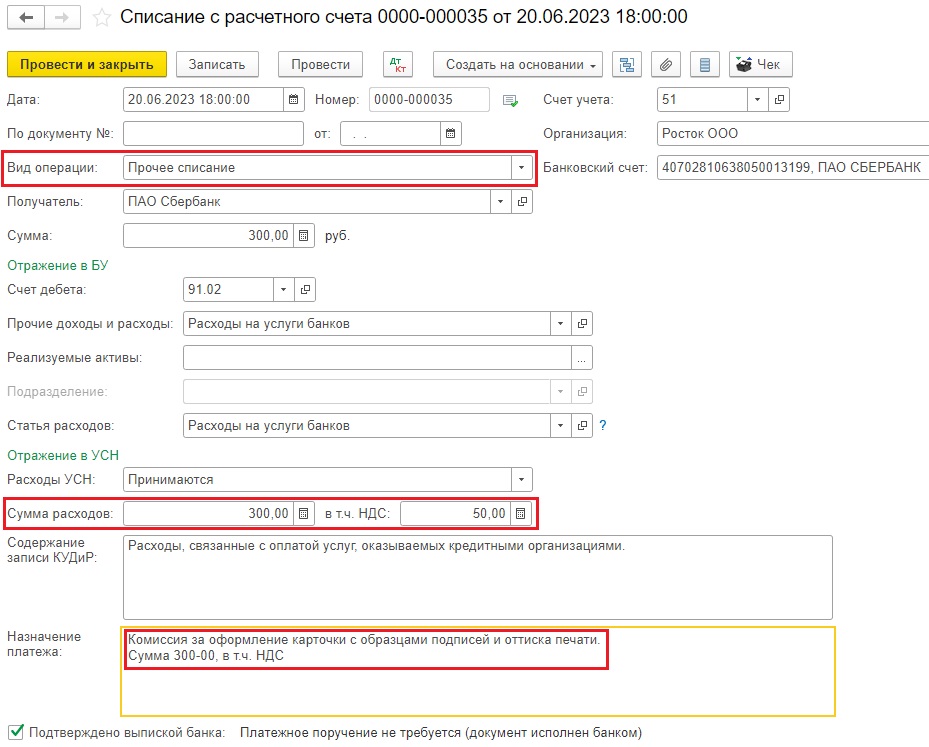Click the Провести и закрыть button
This screenshot has width=929, height=747.
87,65
